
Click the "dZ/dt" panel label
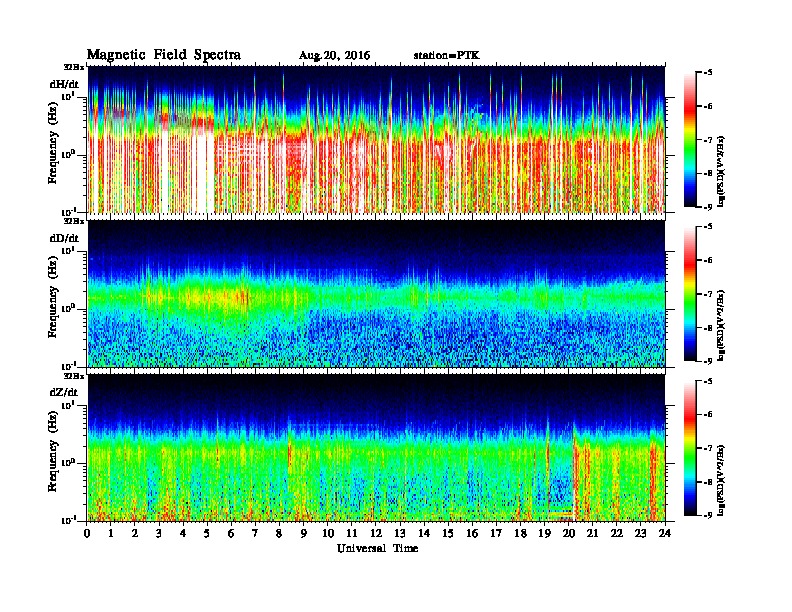tap(64, 392)
